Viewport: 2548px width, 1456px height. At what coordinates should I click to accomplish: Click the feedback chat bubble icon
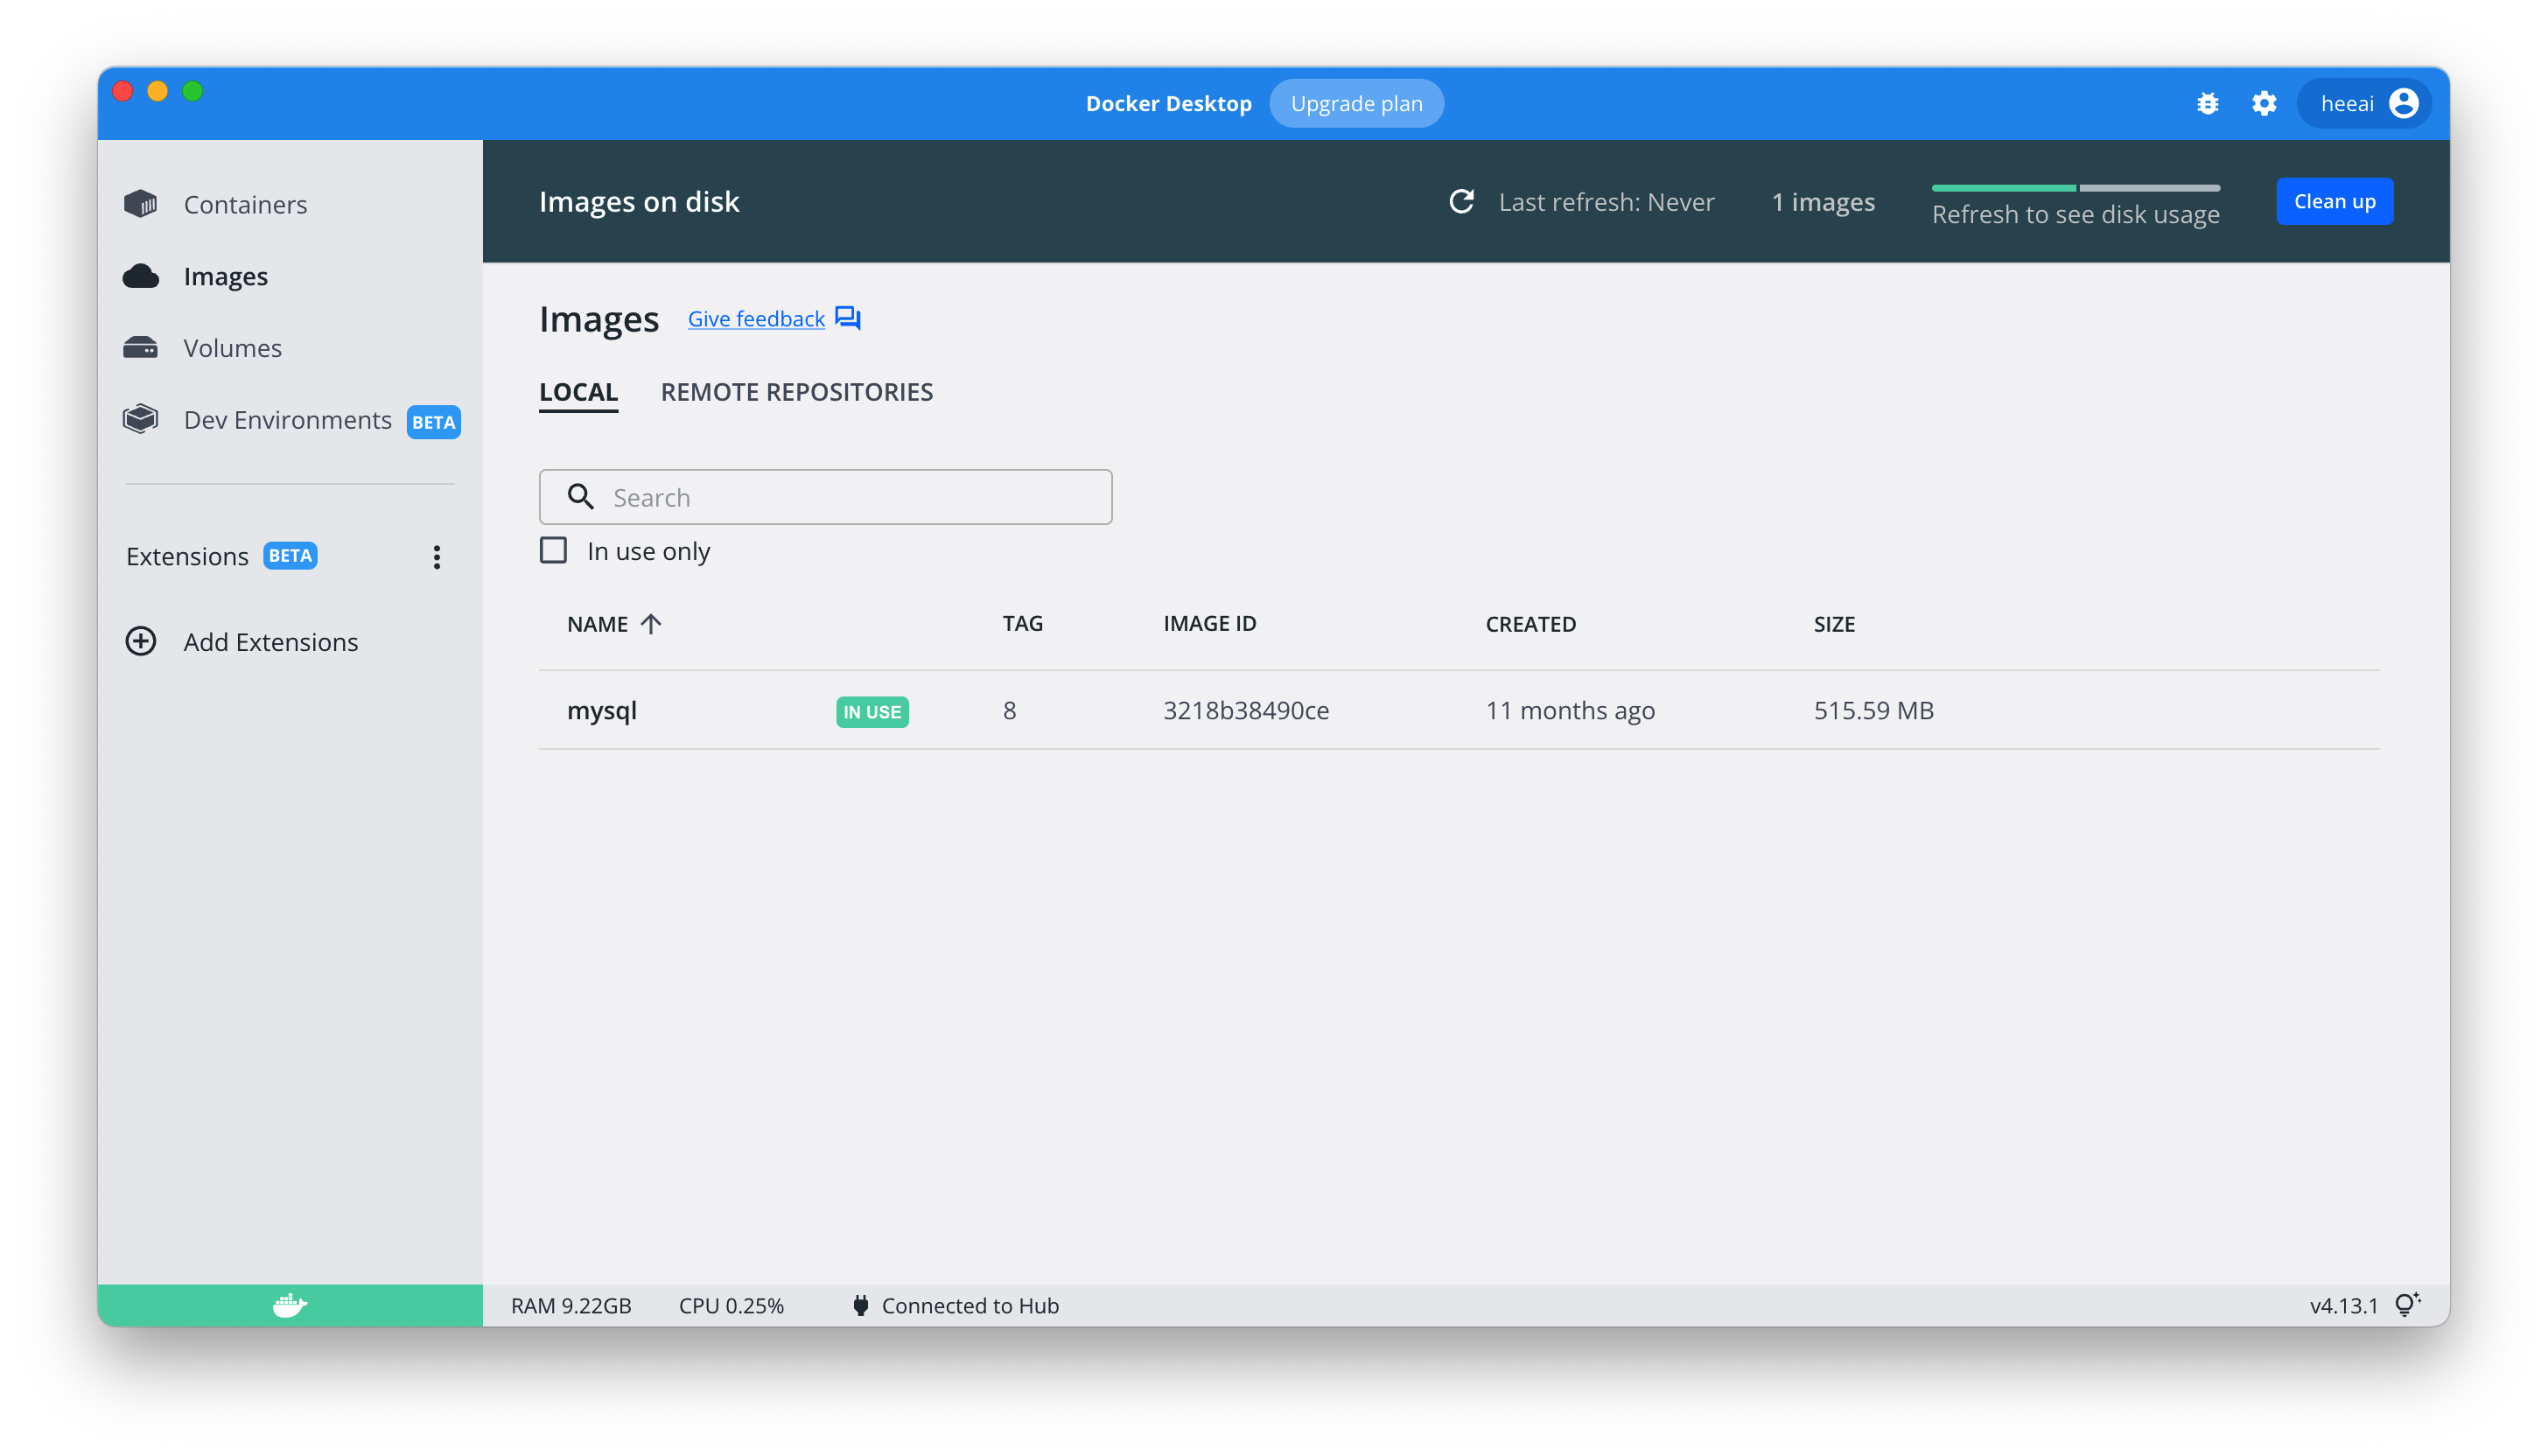848,318
